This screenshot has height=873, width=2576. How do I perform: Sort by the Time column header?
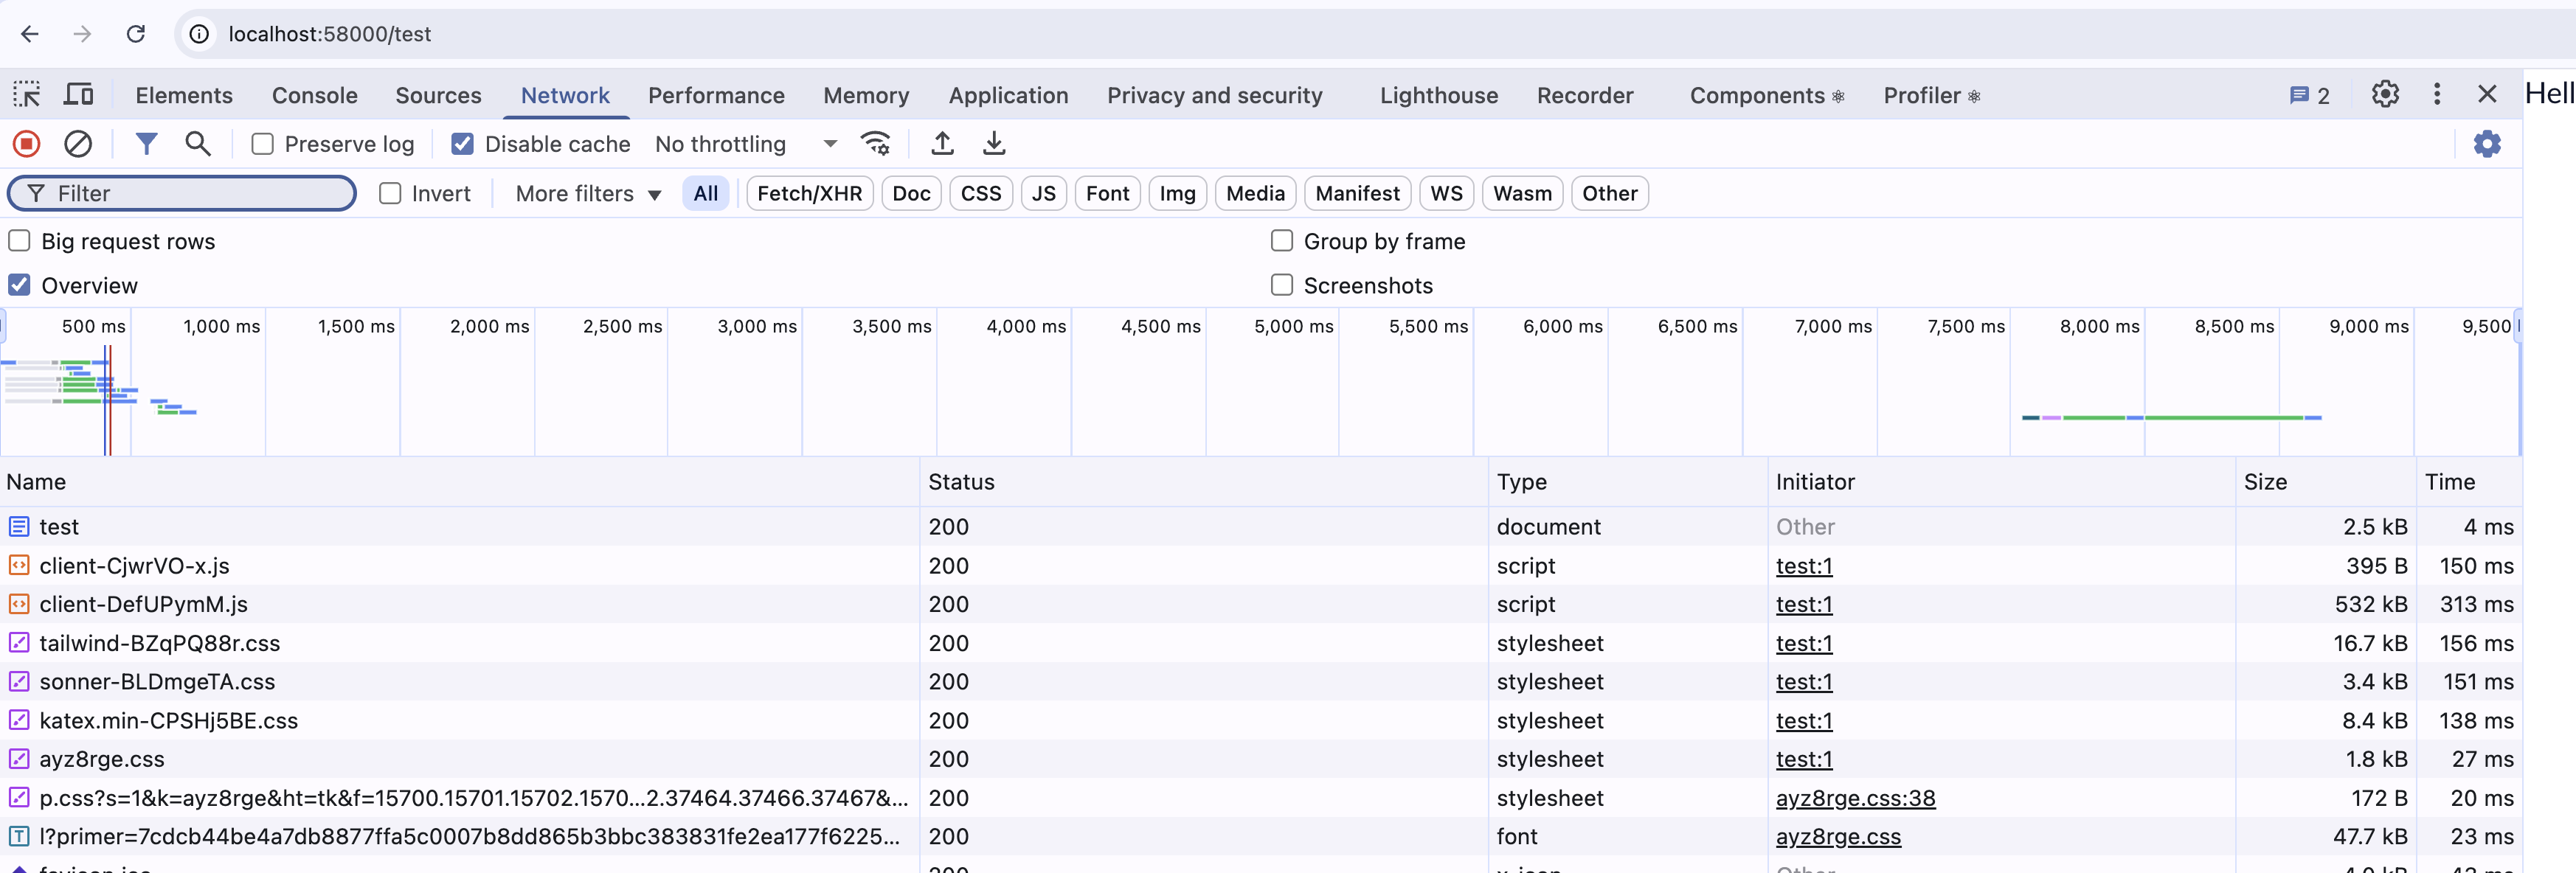pyautogui.click(x=2468, y=482)
